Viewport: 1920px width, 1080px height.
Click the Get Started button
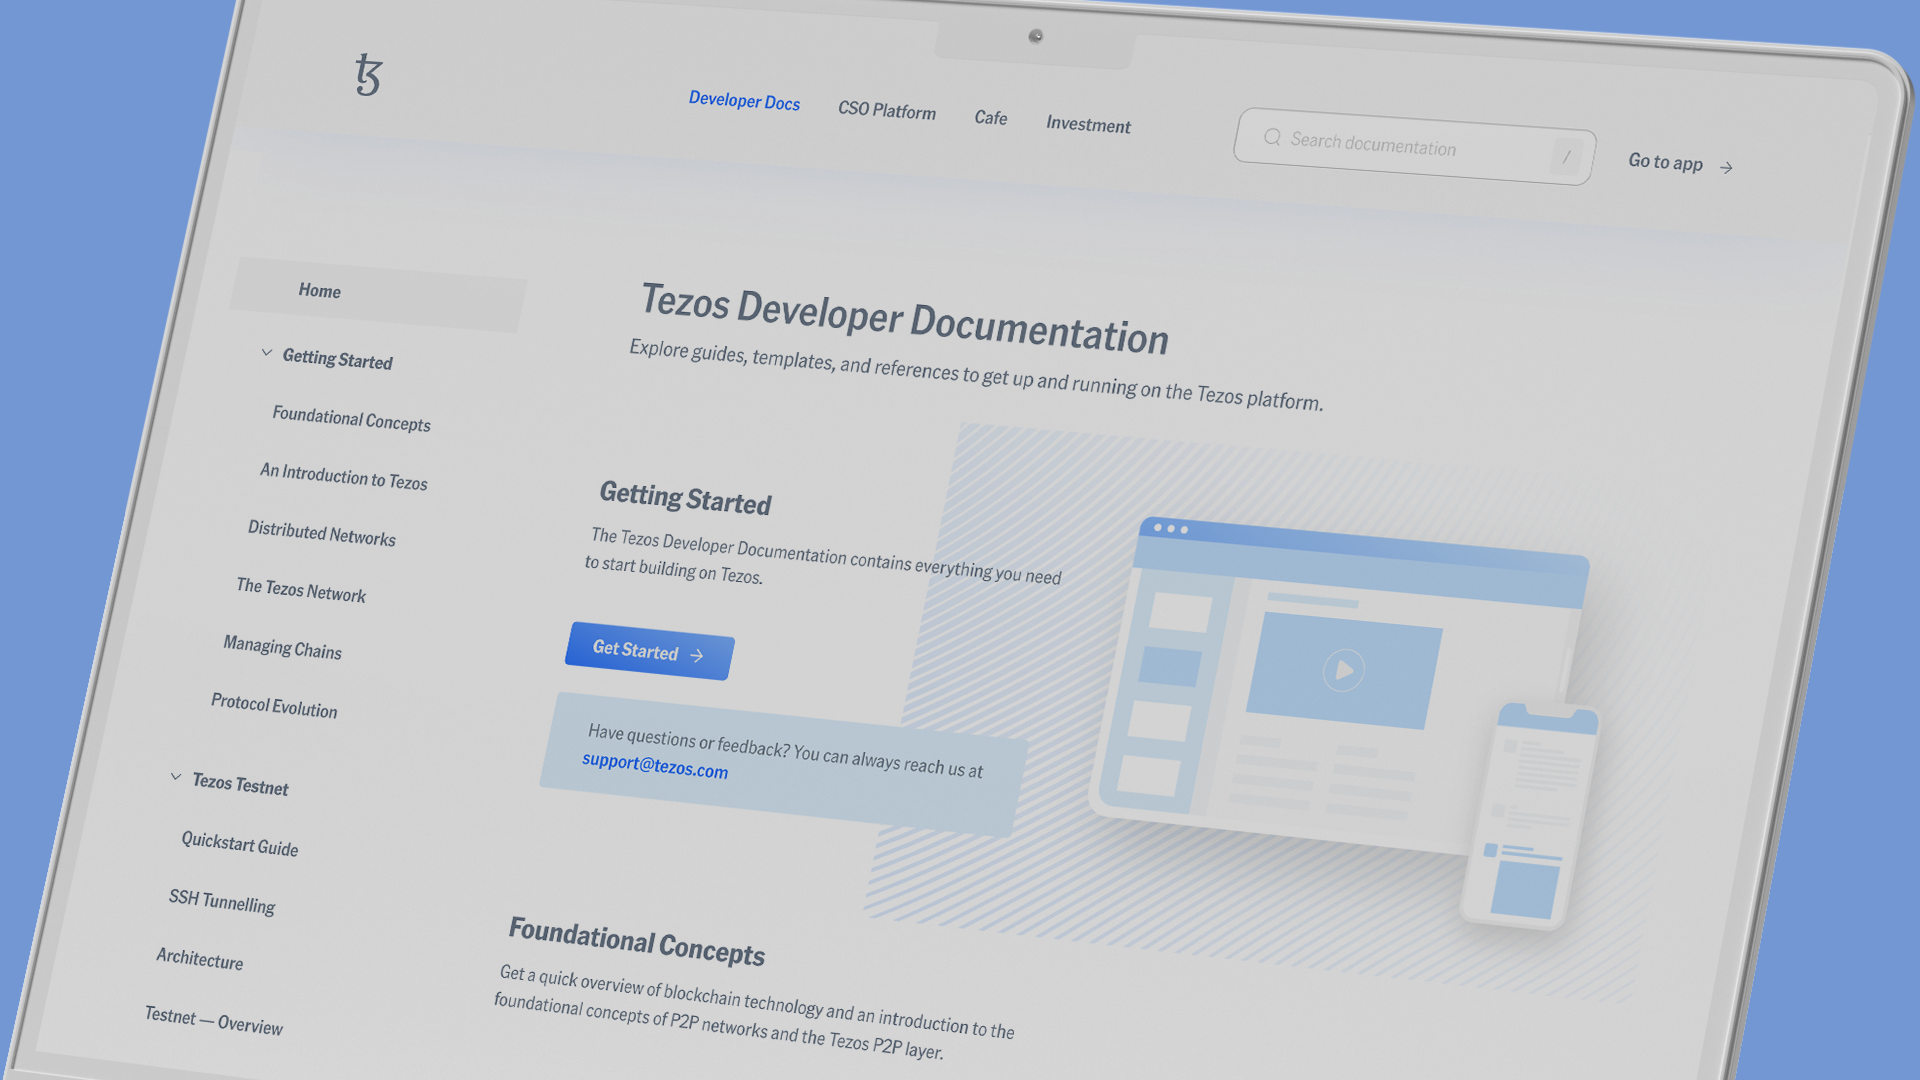(x=650, y=651)
